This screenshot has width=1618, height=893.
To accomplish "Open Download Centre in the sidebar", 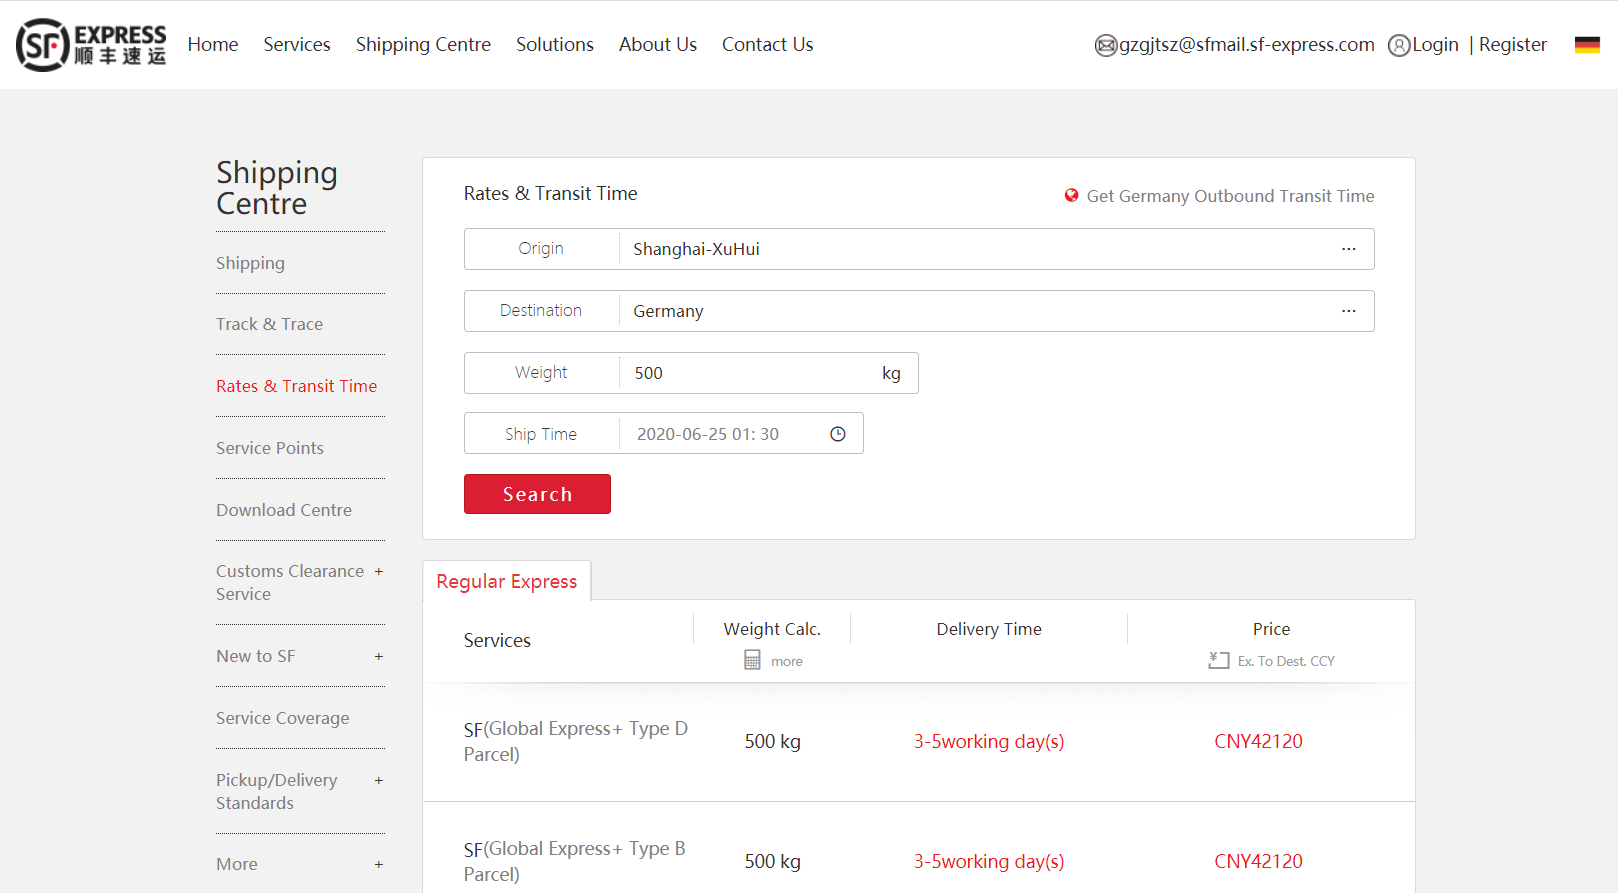I will pos(284,510).
